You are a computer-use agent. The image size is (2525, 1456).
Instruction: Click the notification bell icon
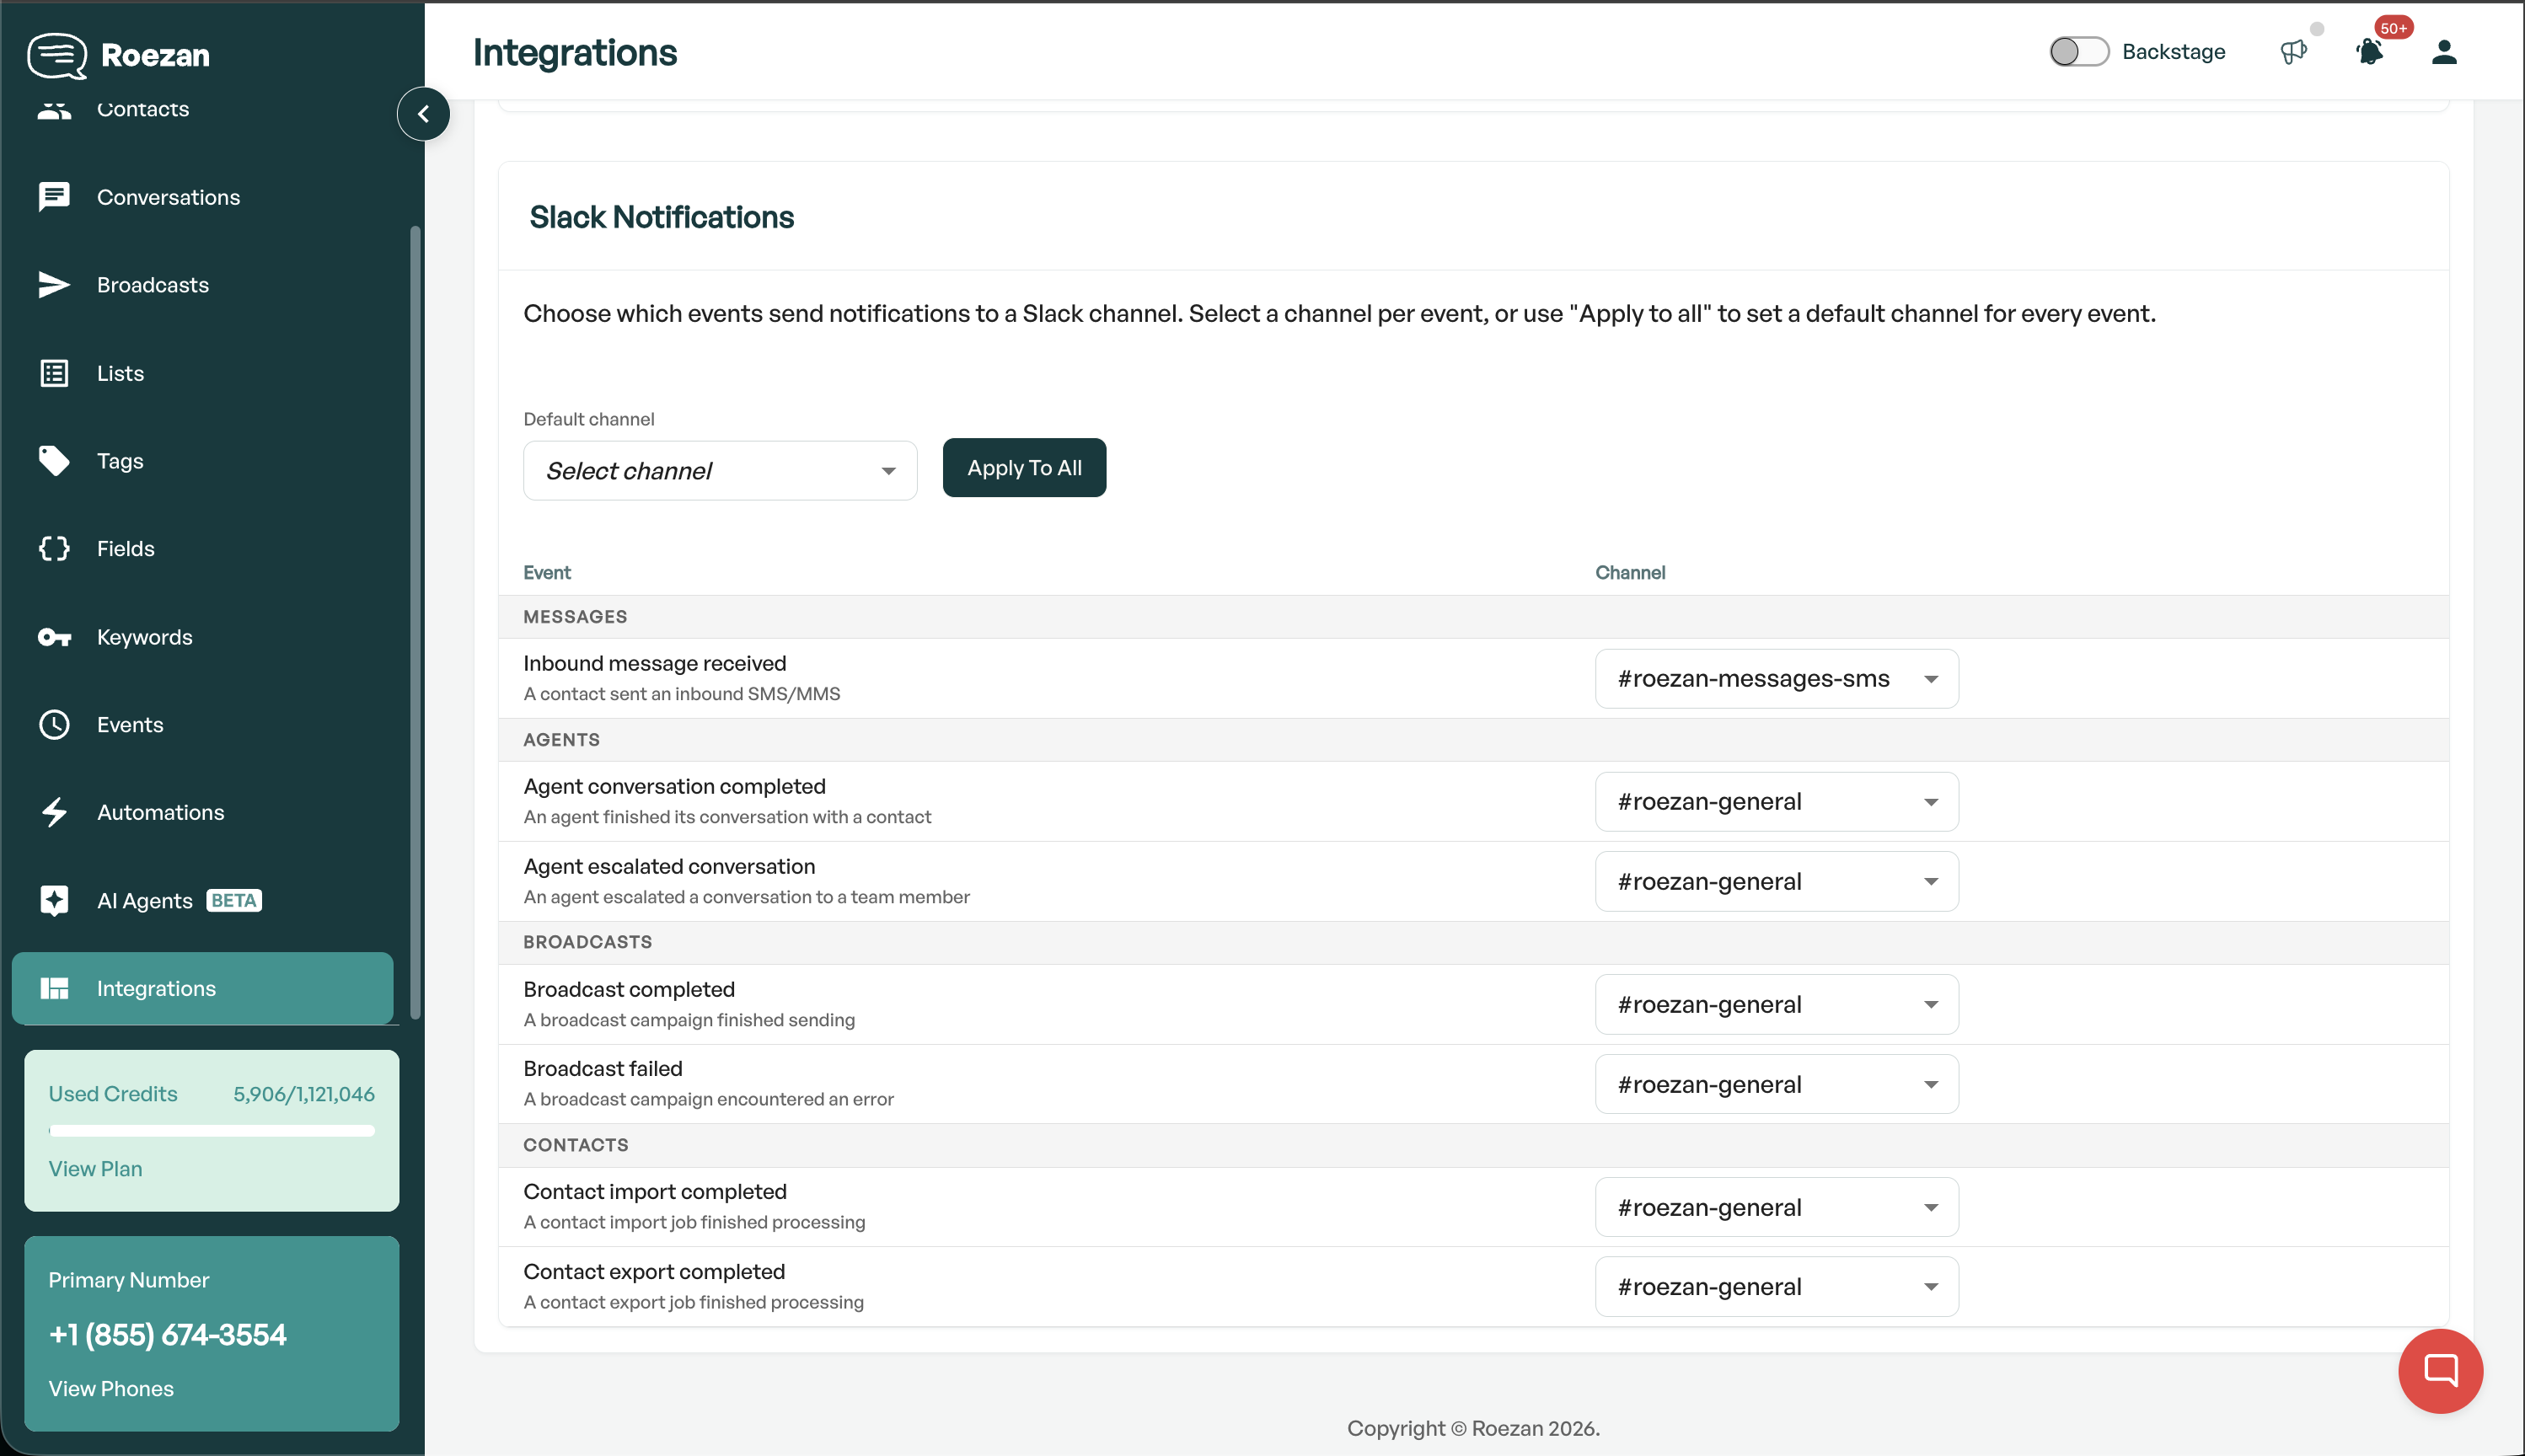click(2369, 52)
